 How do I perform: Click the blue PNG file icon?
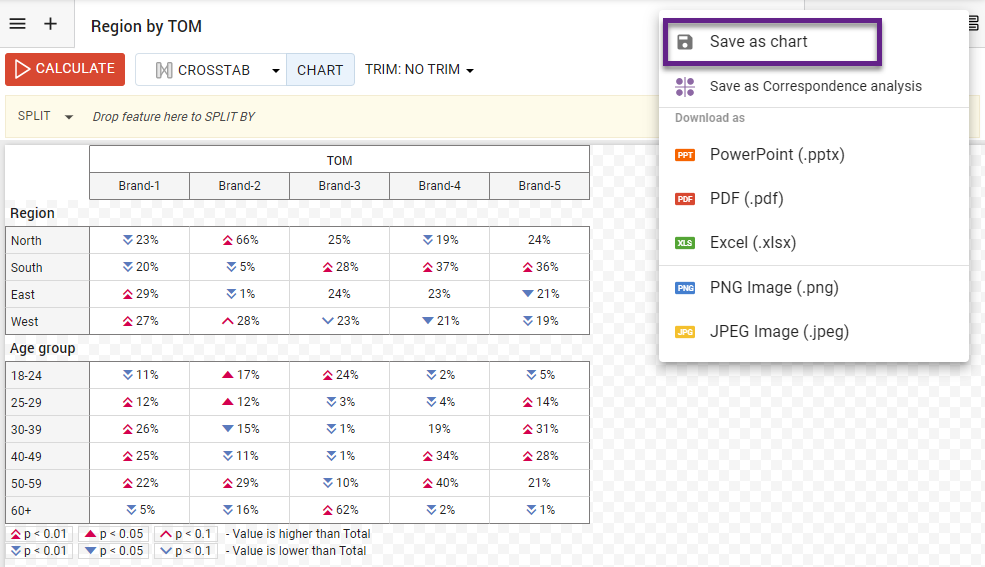point(685,288)
